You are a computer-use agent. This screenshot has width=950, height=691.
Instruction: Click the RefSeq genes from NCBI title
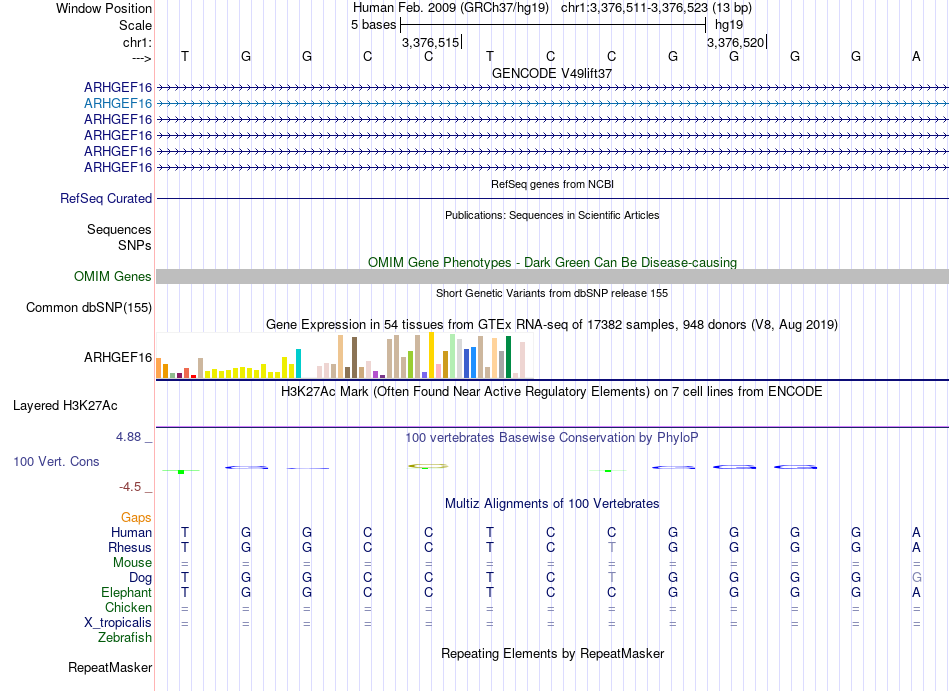click(552, 184)
